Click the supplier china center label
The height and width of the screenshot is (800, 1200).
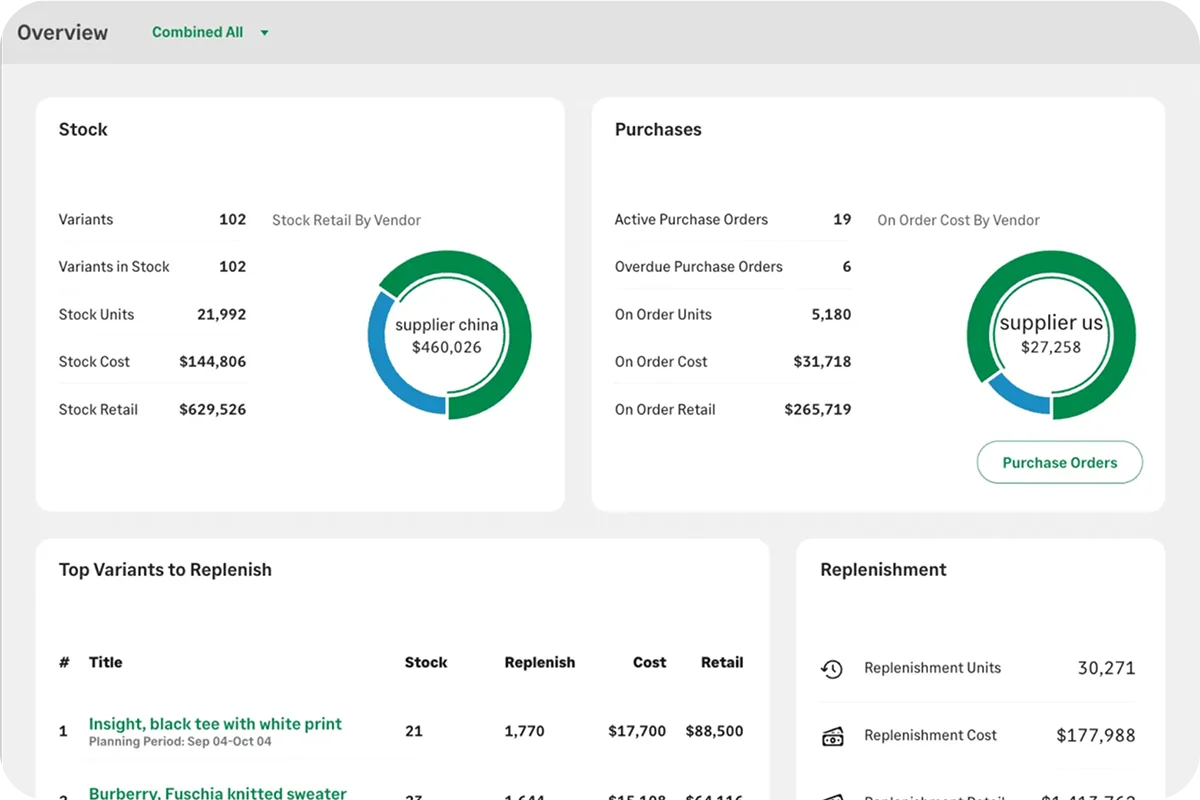coord(446,325)
